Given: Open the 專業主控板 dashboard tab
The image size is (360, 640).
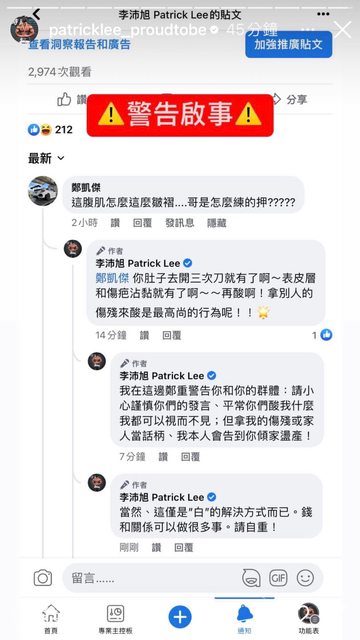Looking at the screenshot, I should (x=115, y=619).
